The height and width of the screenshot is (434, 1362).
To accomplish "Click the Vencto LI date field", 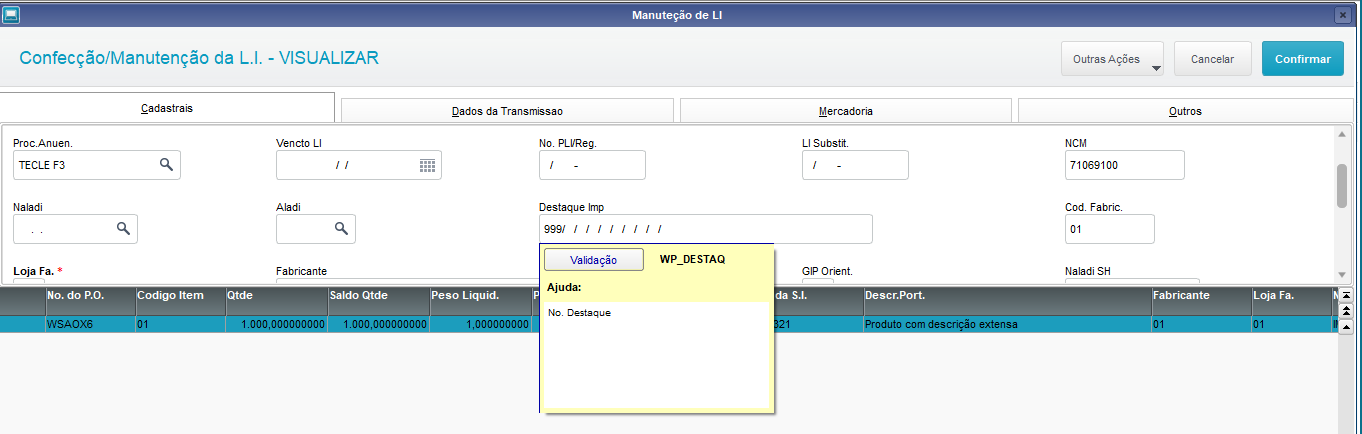I will click(359, 165).
